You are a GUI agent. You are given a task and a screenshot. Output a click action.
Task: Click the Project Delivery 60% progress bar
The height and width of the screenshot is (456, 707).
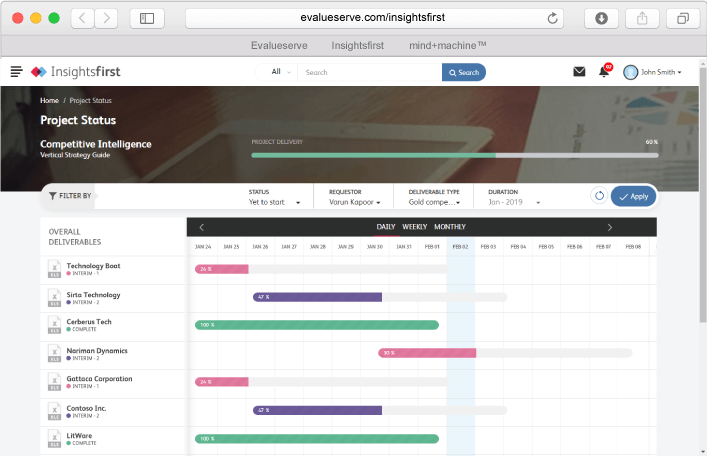click(454, 155)
